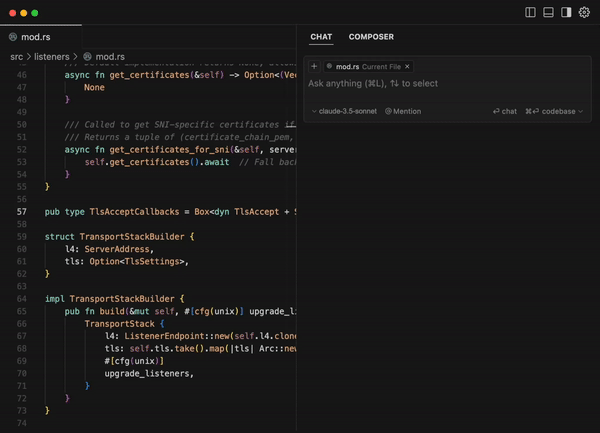The width and height of the screenshot is (600, 433).
Task: Toggle the bottom panel layout icon
Action: pos(548,13)
